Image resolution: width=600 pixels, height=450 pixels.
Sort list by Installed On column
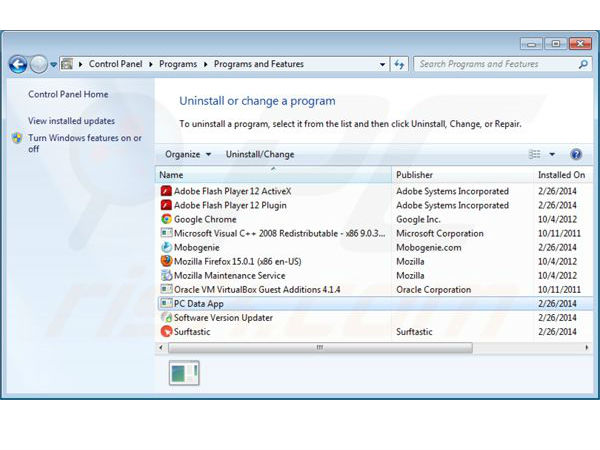(x=560, y=175)
